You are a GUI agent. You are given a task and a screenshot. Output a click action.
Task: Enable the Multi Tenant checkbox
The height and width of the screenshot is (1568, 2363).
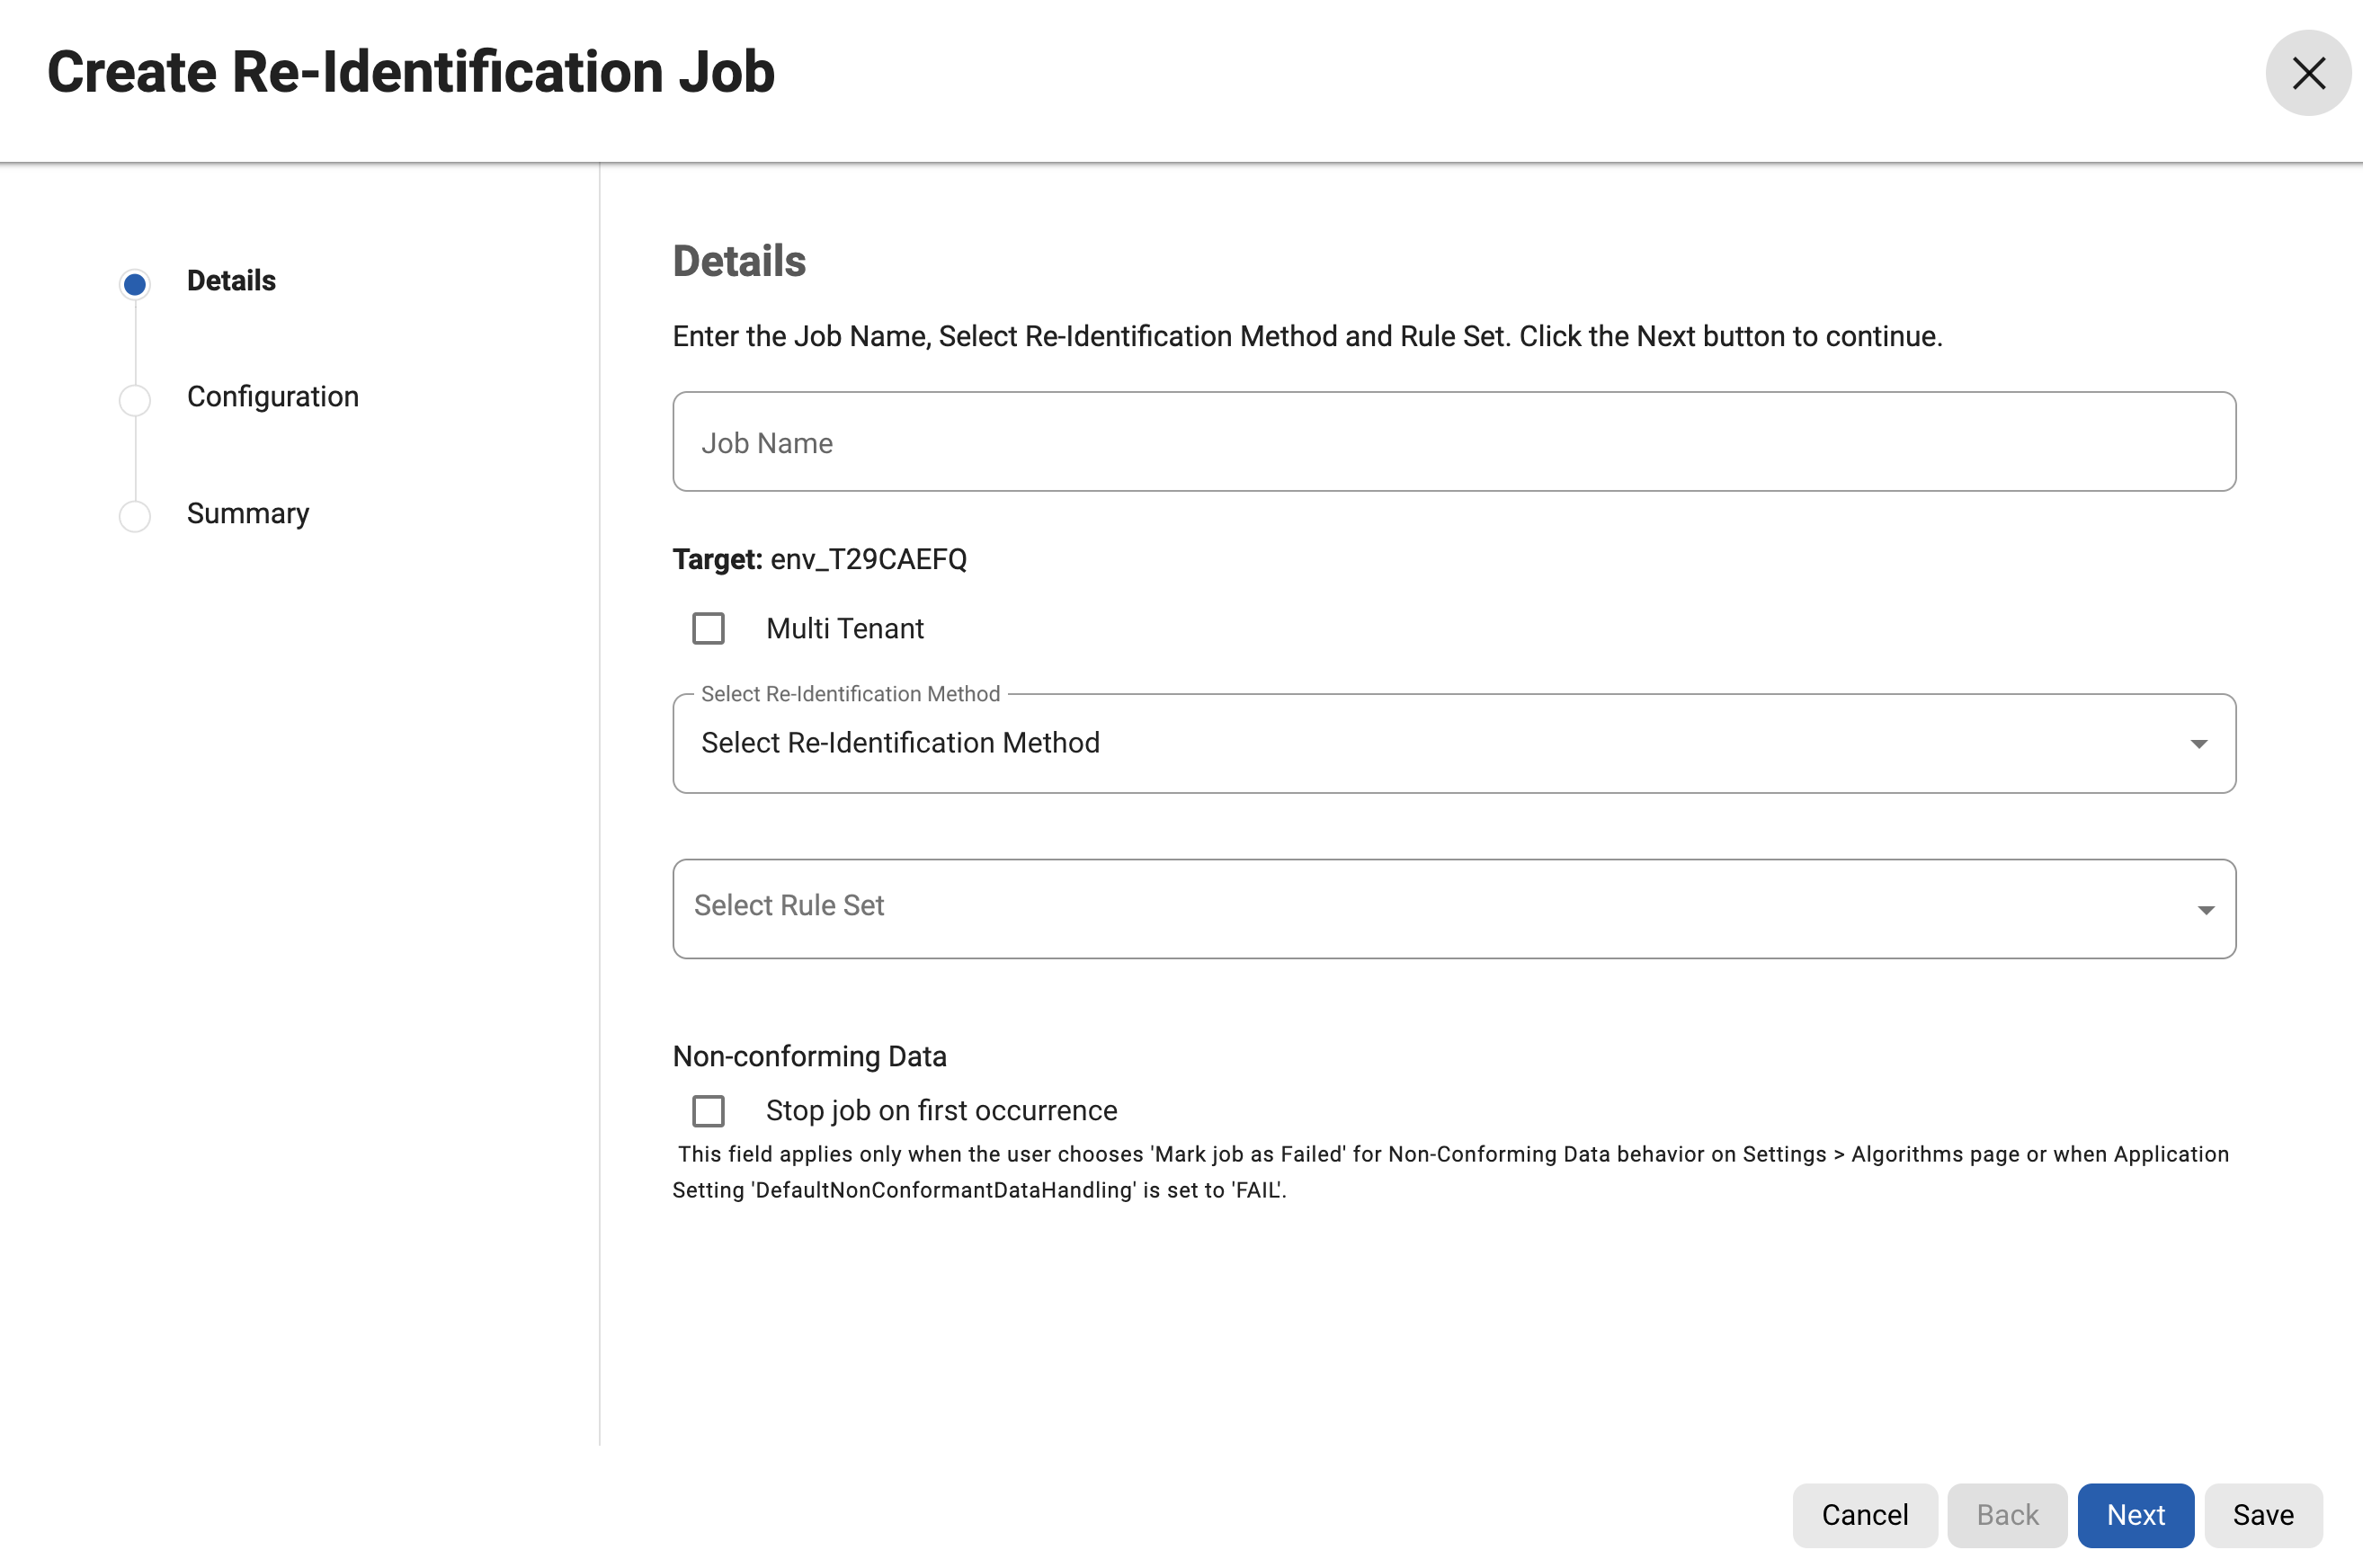coord(708,629)
